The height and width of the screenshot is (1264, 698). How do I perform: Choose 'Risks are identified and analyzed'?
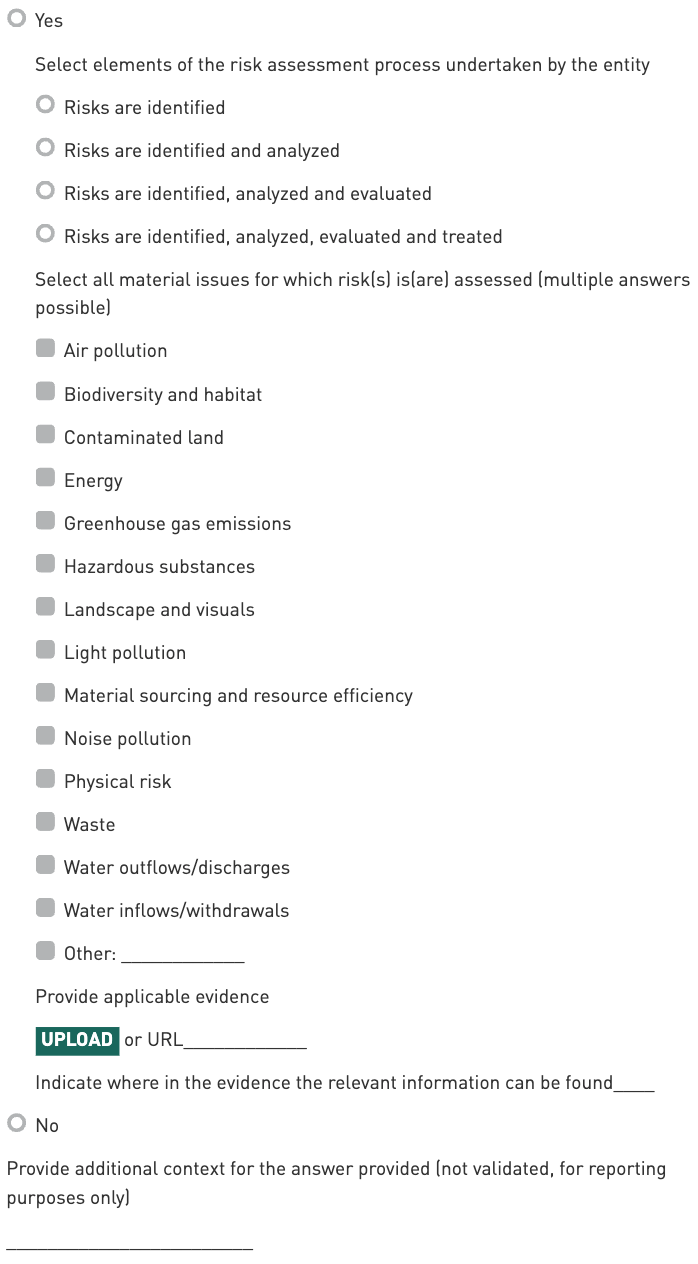(x=45, y=148)
